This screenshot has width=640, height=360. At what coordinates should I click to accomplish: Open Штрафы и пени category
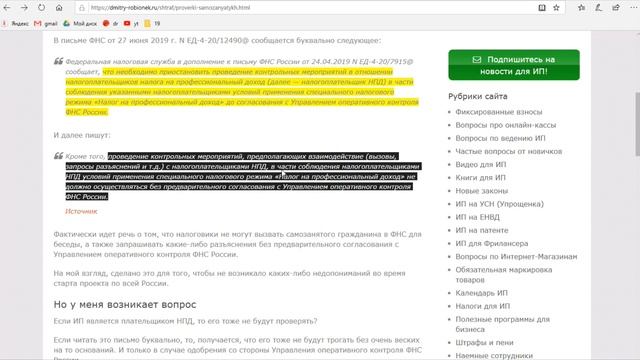pyautogui.click(x=484, y=342)
